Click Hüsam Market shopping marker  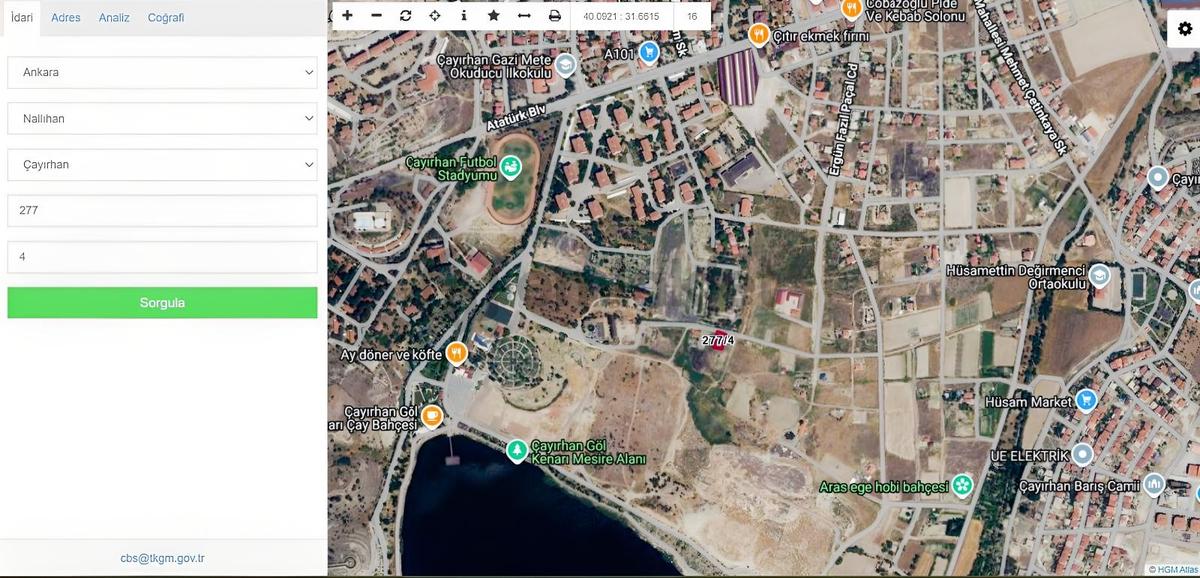coord(1086,401)
